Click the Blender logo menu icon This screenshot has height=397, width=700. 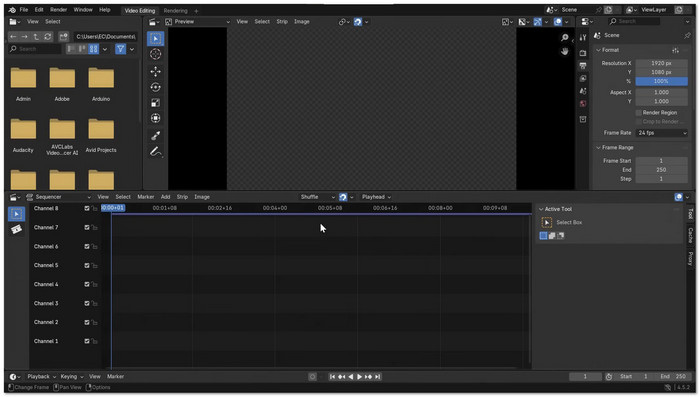point(12,10)
